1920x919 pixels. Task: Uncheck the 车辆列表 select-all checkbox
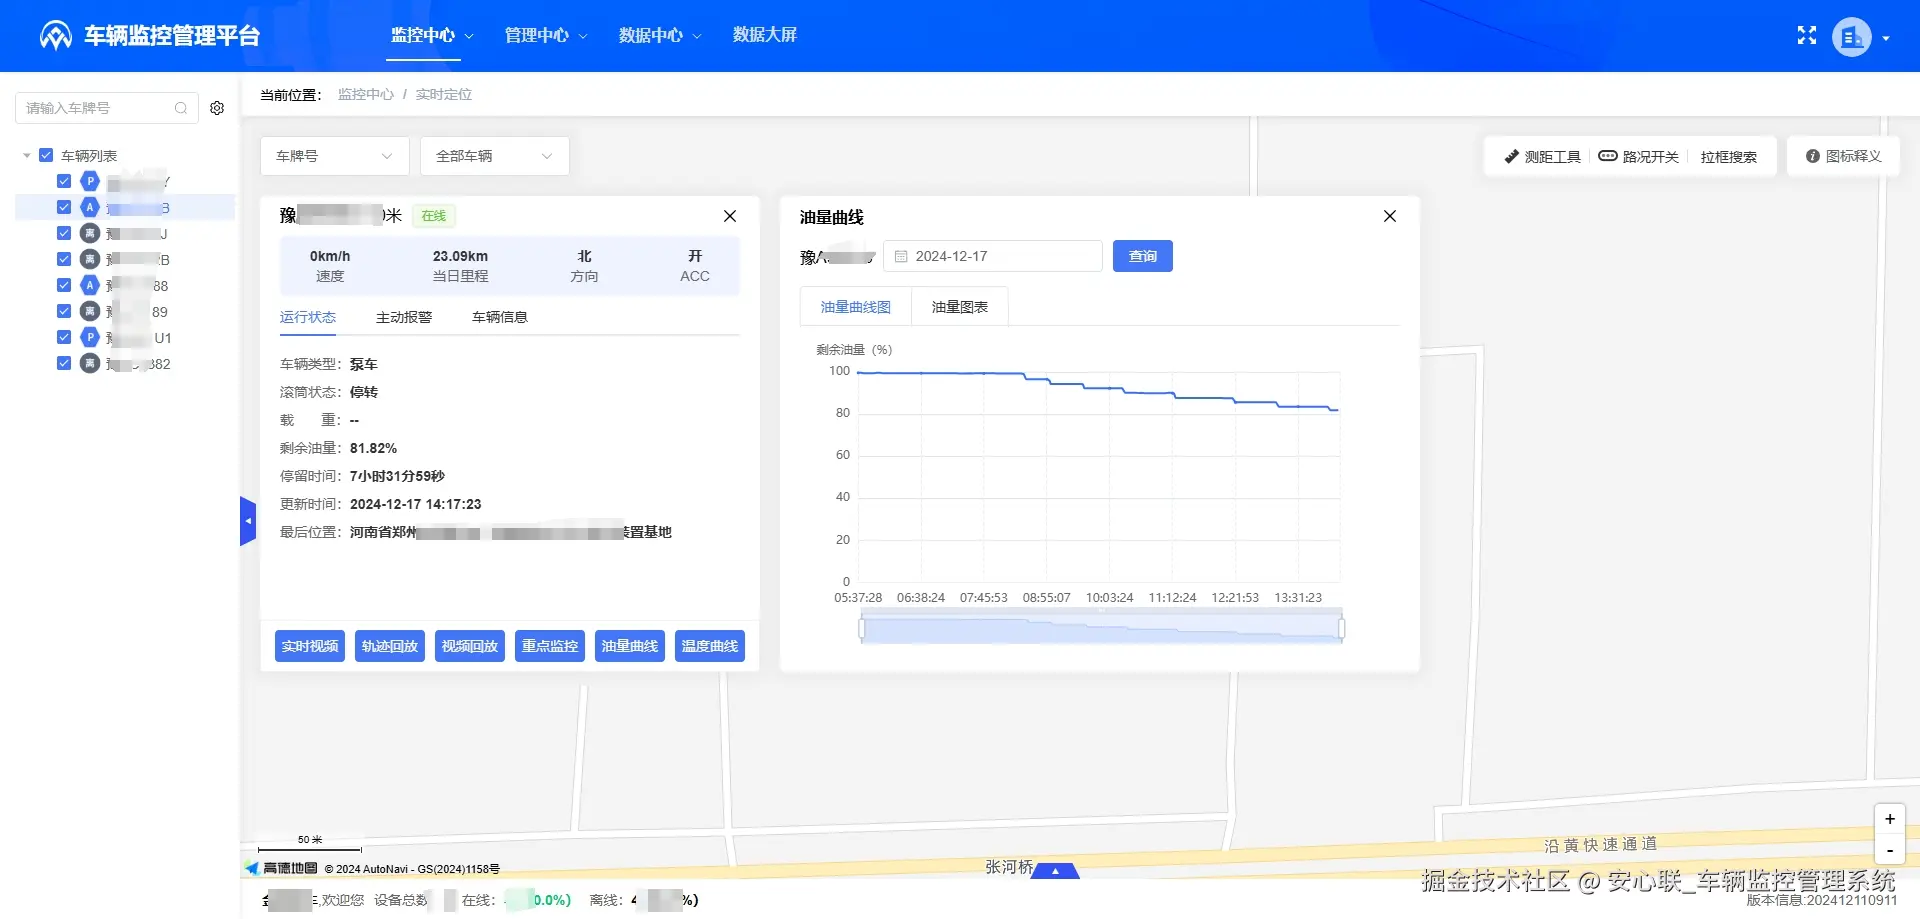46,155
